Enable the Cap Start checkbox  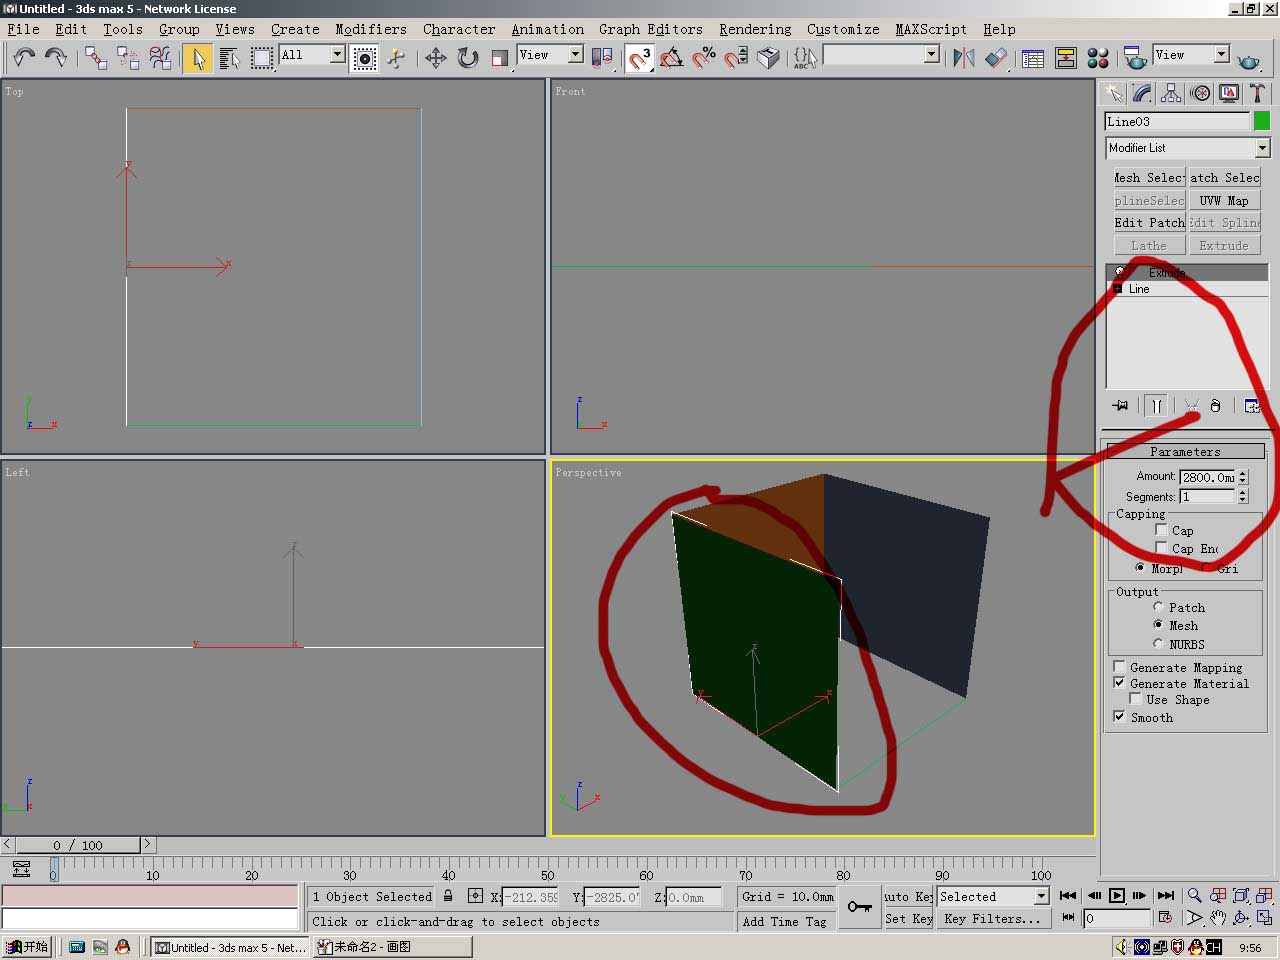1161,530
